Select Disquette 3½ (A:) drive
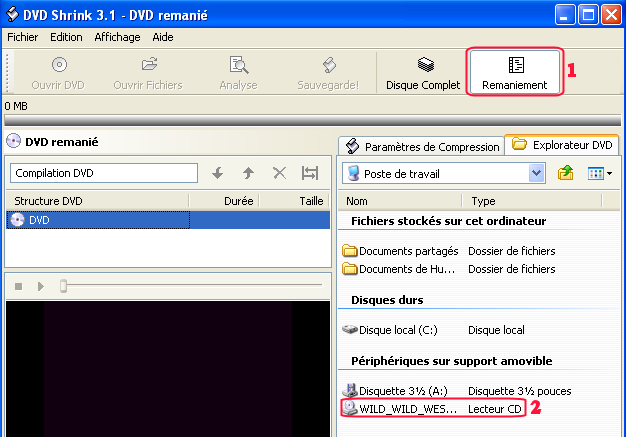Viewport: 626px width, 437px height. tap(395, 391)
